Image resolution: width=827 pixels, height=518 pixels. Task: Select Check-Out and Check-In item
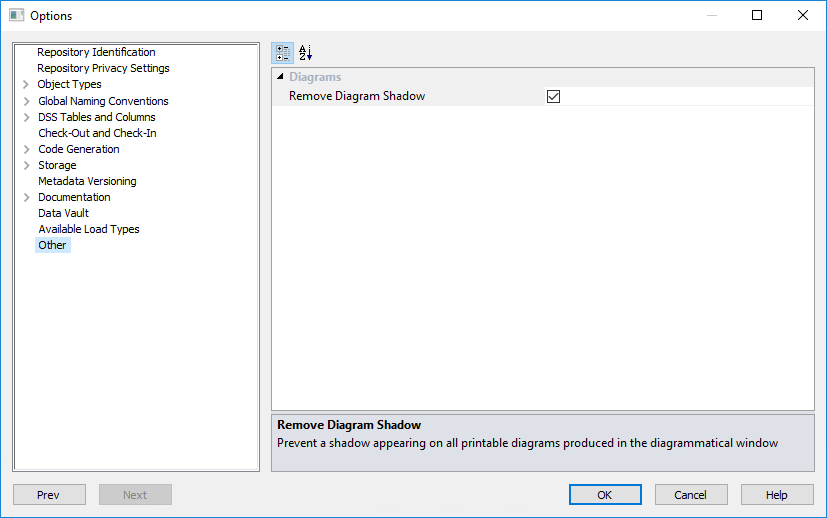(97, 133)
